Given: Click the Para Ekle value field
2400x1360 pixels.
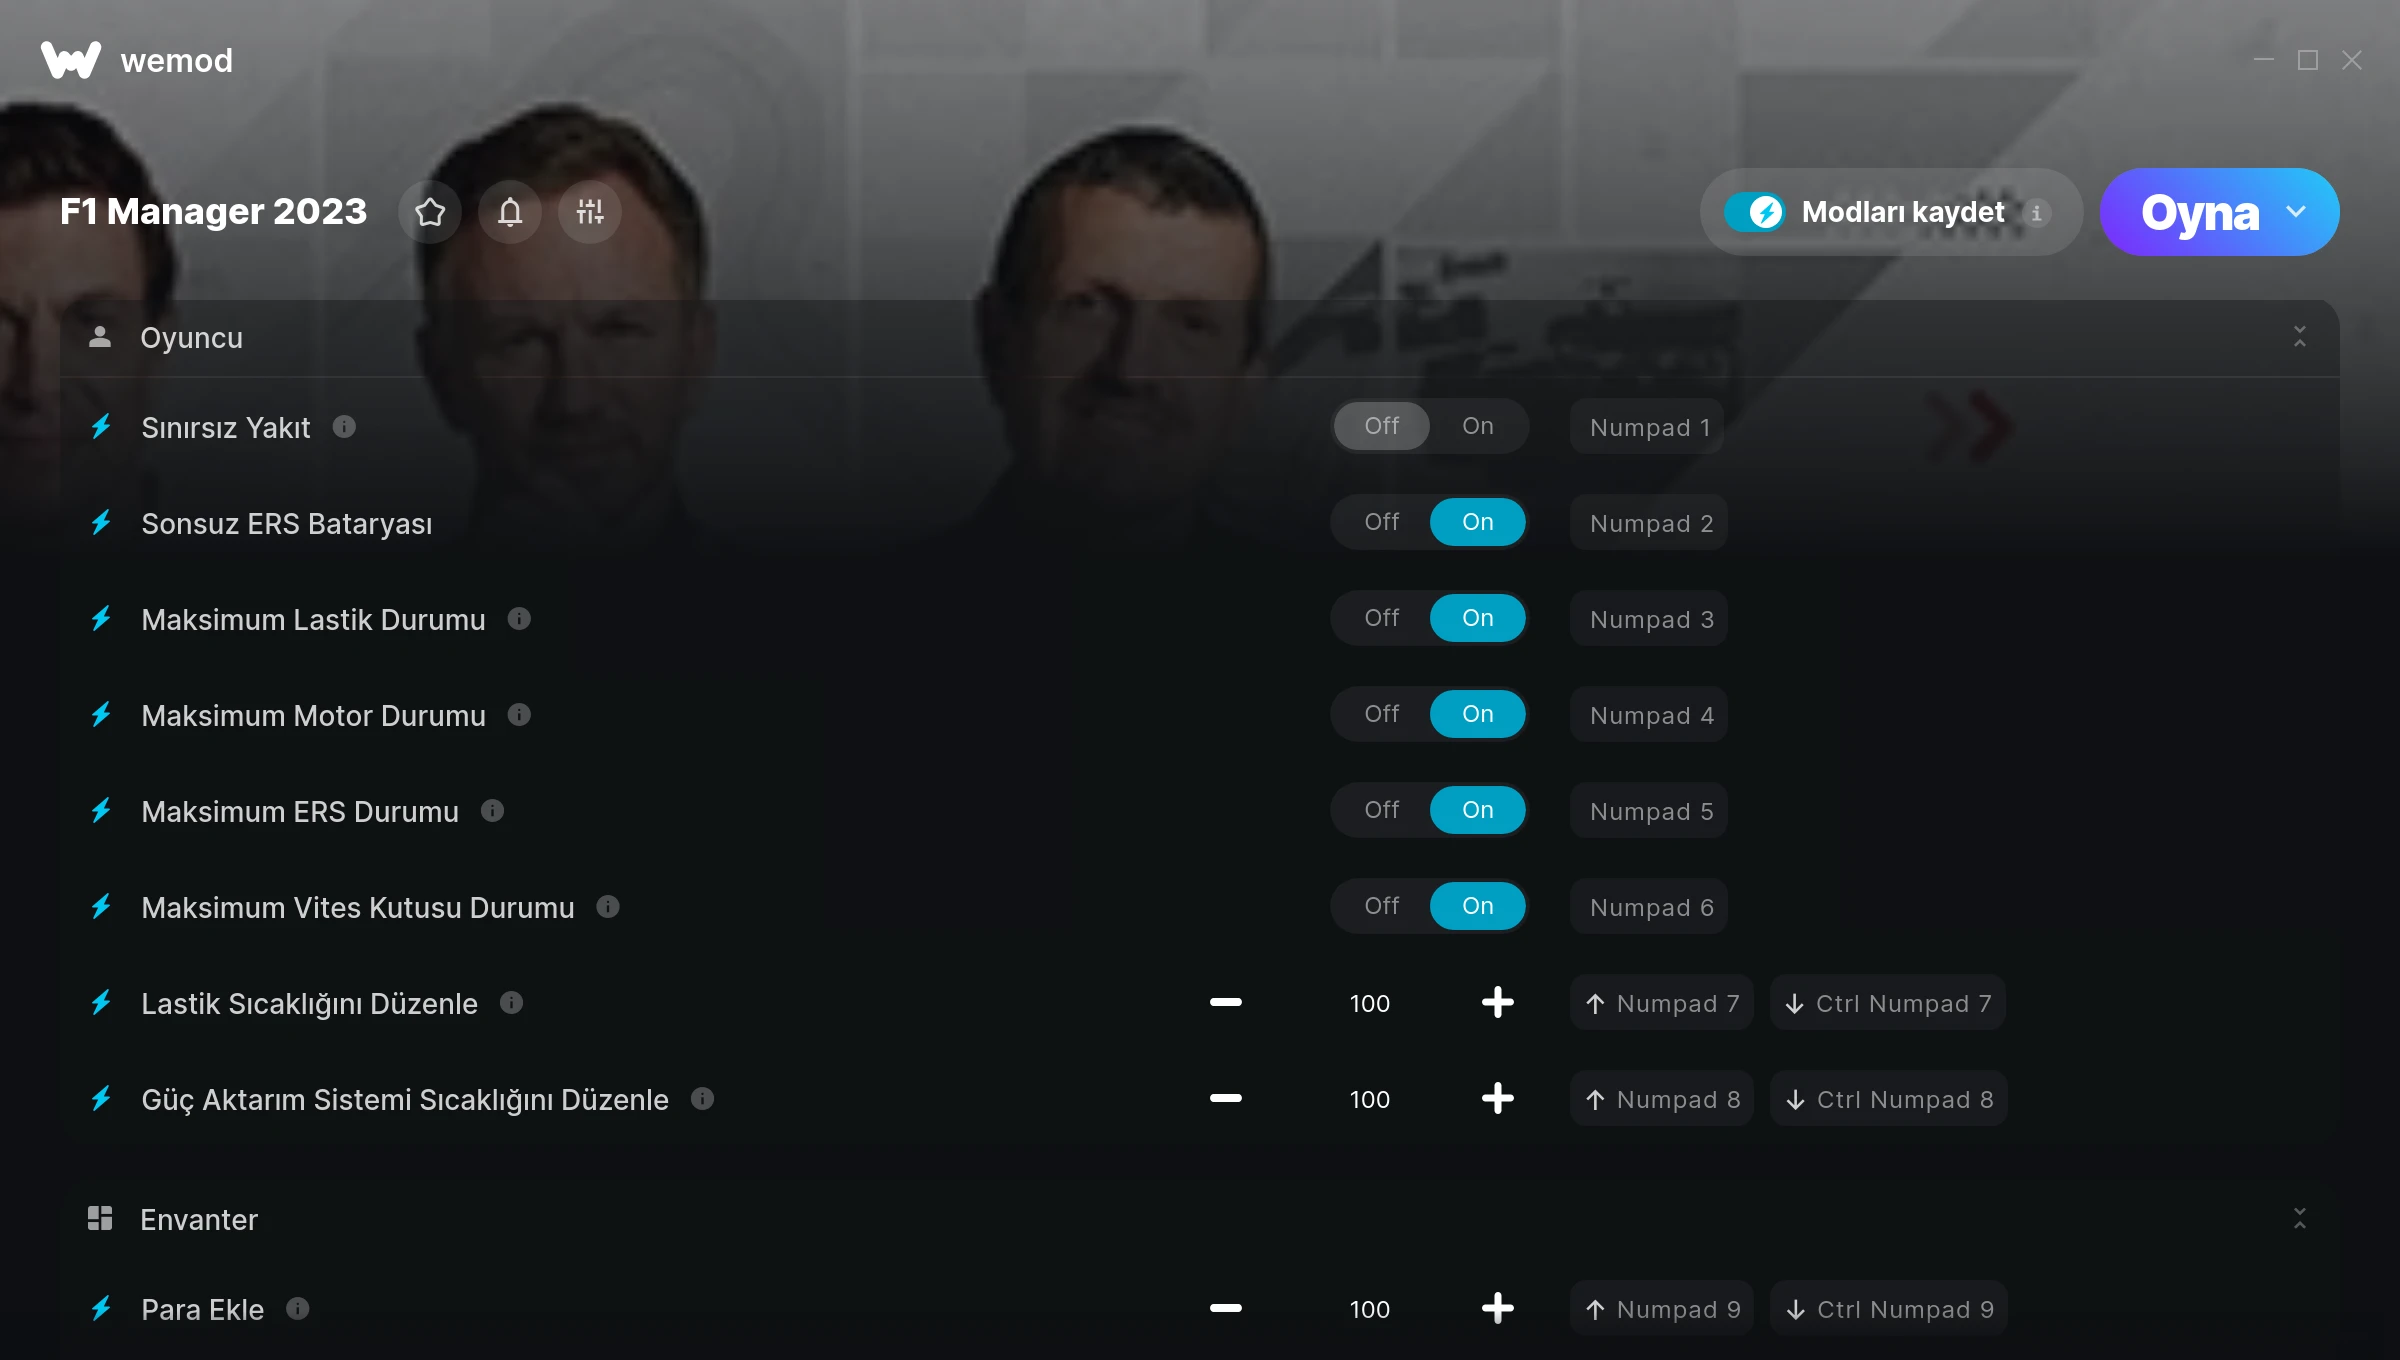Looking at the screenshot, I should pyautogui.click(x=1370, y=1309).
